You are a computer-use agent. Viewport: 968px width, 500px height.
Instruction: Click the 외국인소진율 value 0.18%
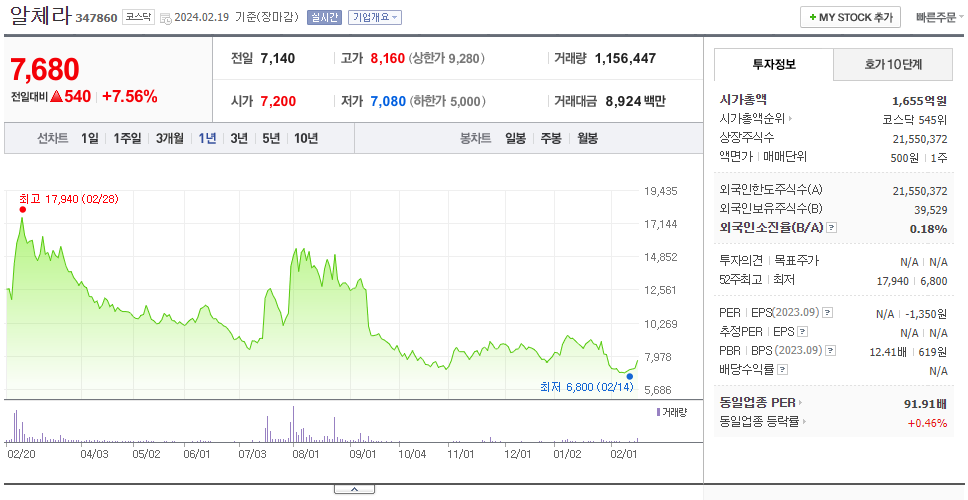[x=928, y=229]
